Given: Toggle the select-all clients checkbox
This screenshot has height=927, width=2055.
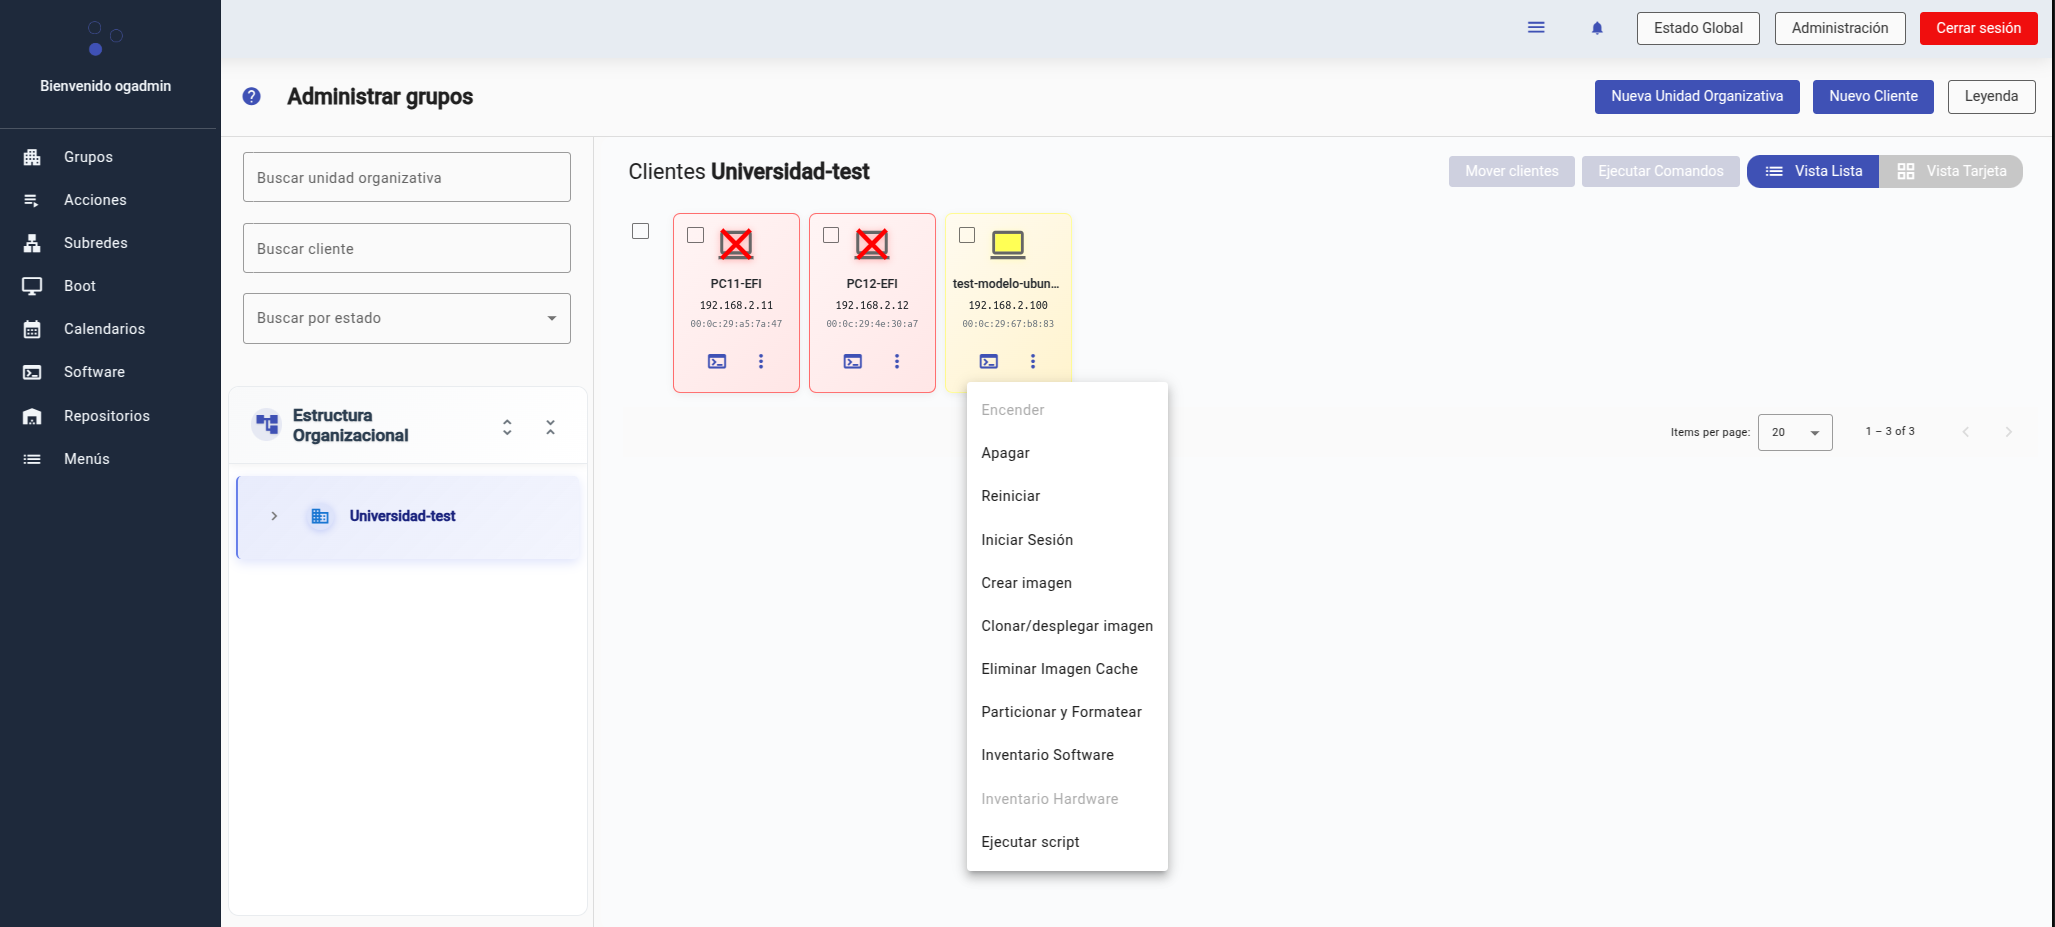Looking at the screenshot, I should [641, 231].
